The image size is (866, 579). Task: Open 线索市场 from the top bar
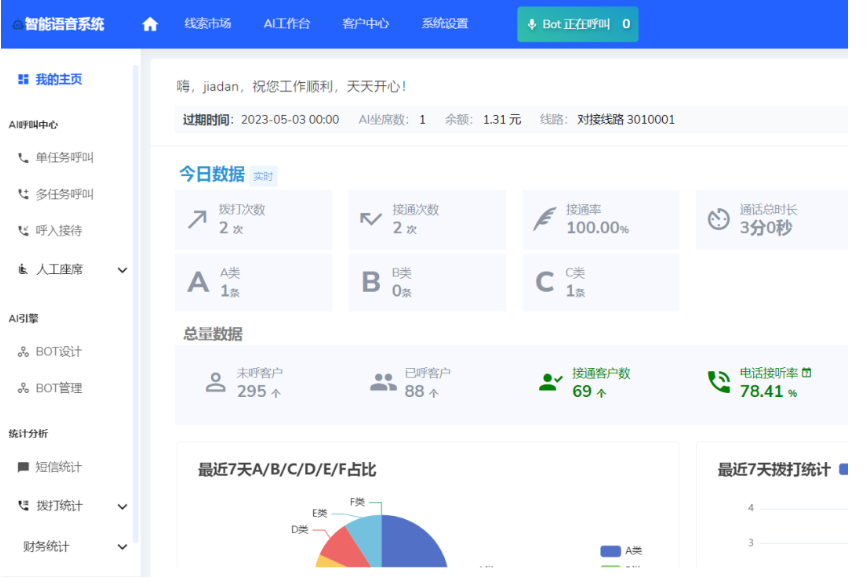(x=208, y=23)
